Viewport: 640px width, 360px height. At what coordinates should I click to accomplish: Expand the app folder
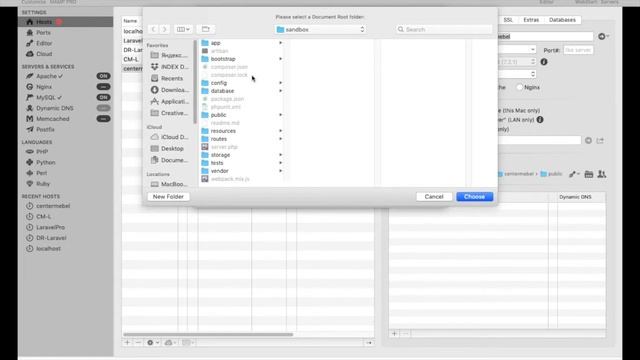[280, 43]
